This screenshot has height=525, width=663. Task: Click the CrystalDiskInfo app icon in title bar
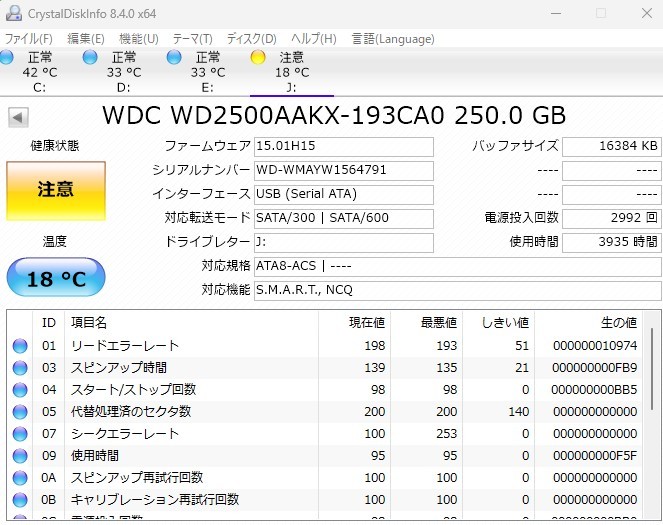pyautogui.click(x=12, y=13)
